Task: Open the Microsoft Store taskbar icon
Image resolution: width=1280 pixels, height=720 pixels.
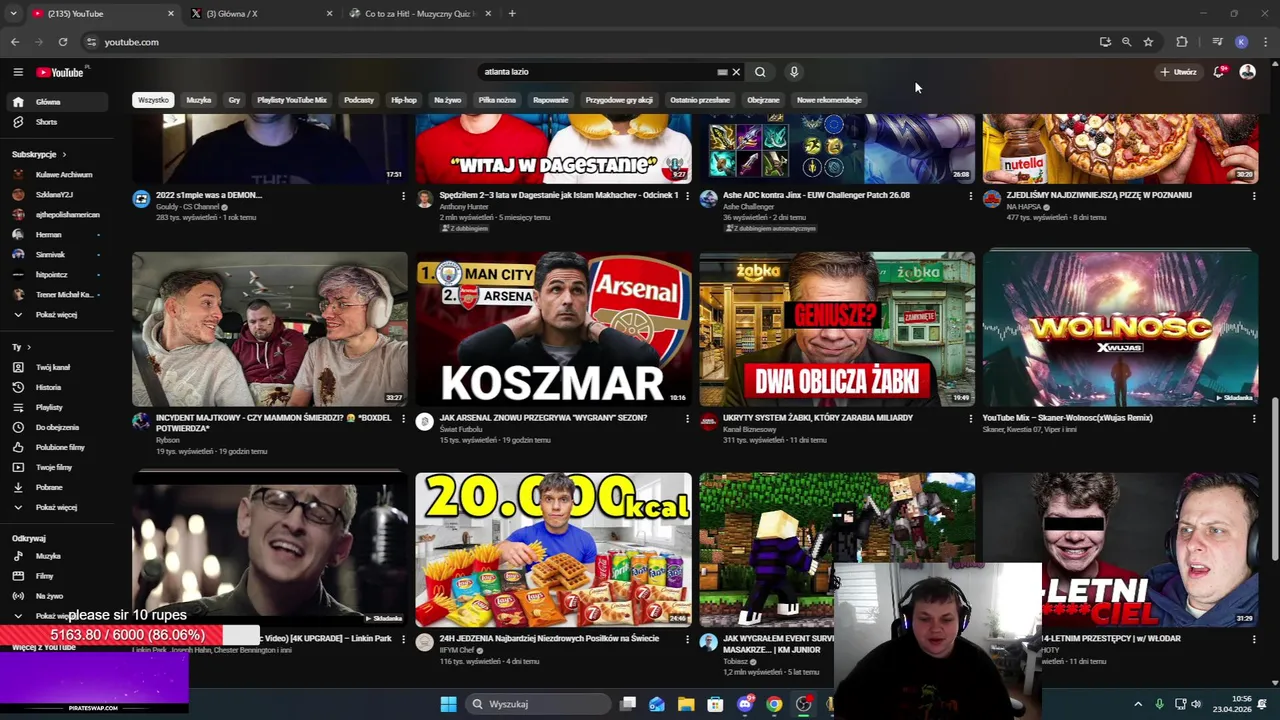Action: click(715, 704)
